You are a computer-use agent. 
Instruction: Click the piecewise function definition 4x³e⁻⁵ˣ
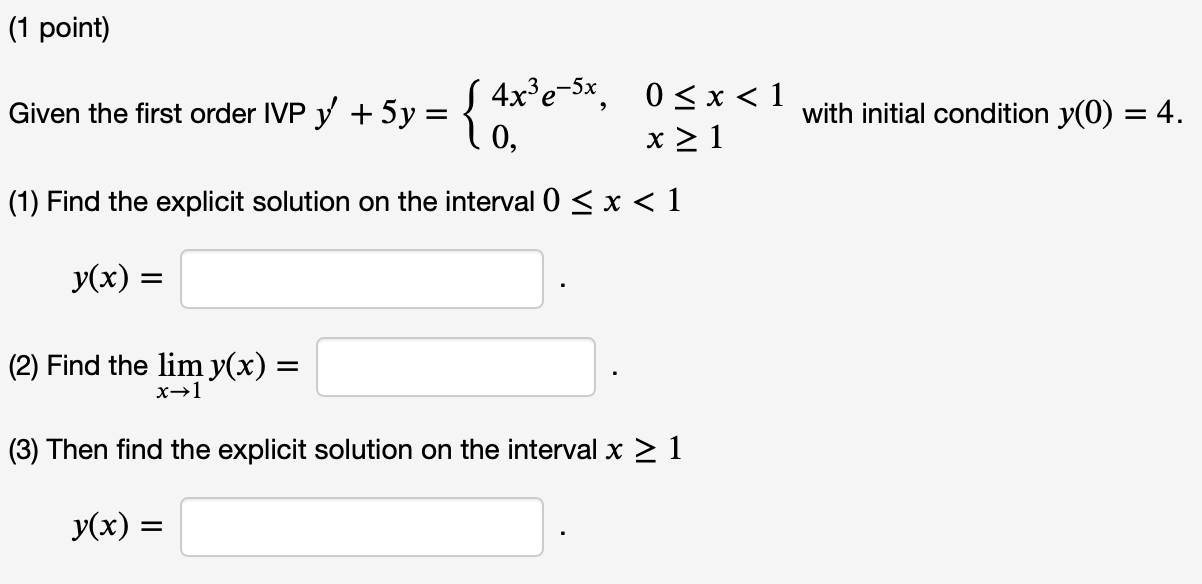542,95
